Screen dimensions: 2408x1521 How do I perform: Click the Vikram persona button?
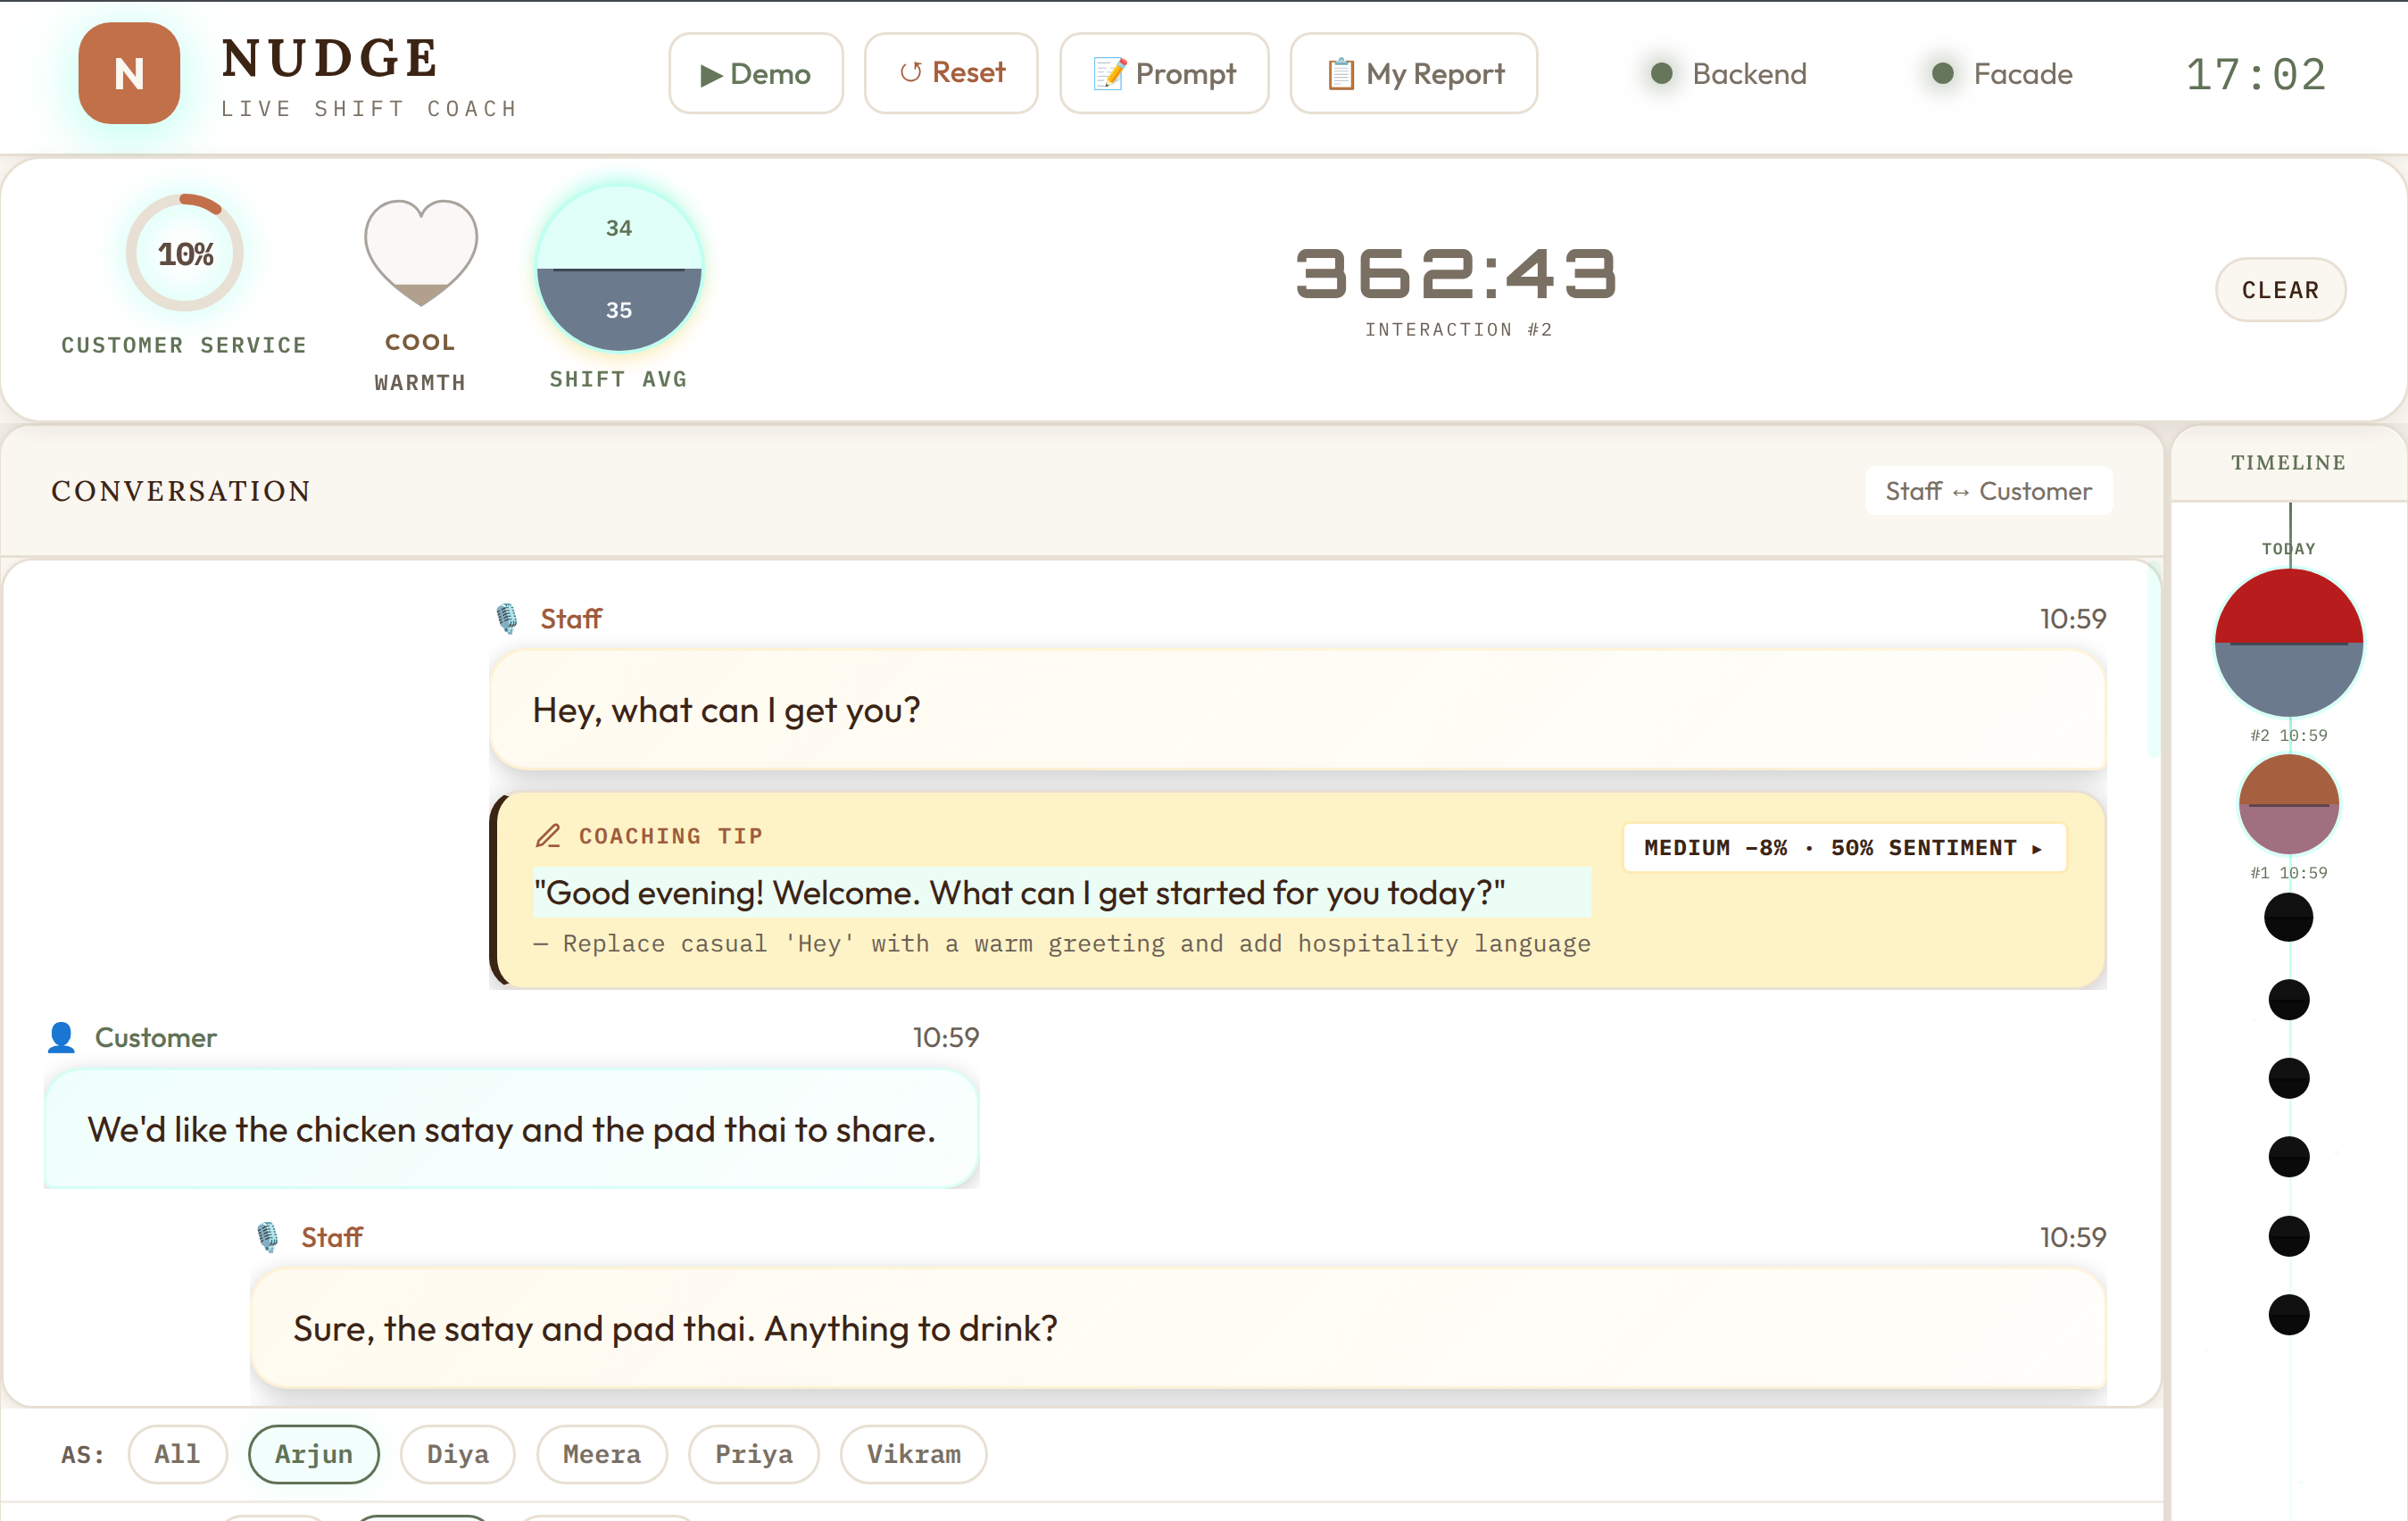click(912, 1454)
